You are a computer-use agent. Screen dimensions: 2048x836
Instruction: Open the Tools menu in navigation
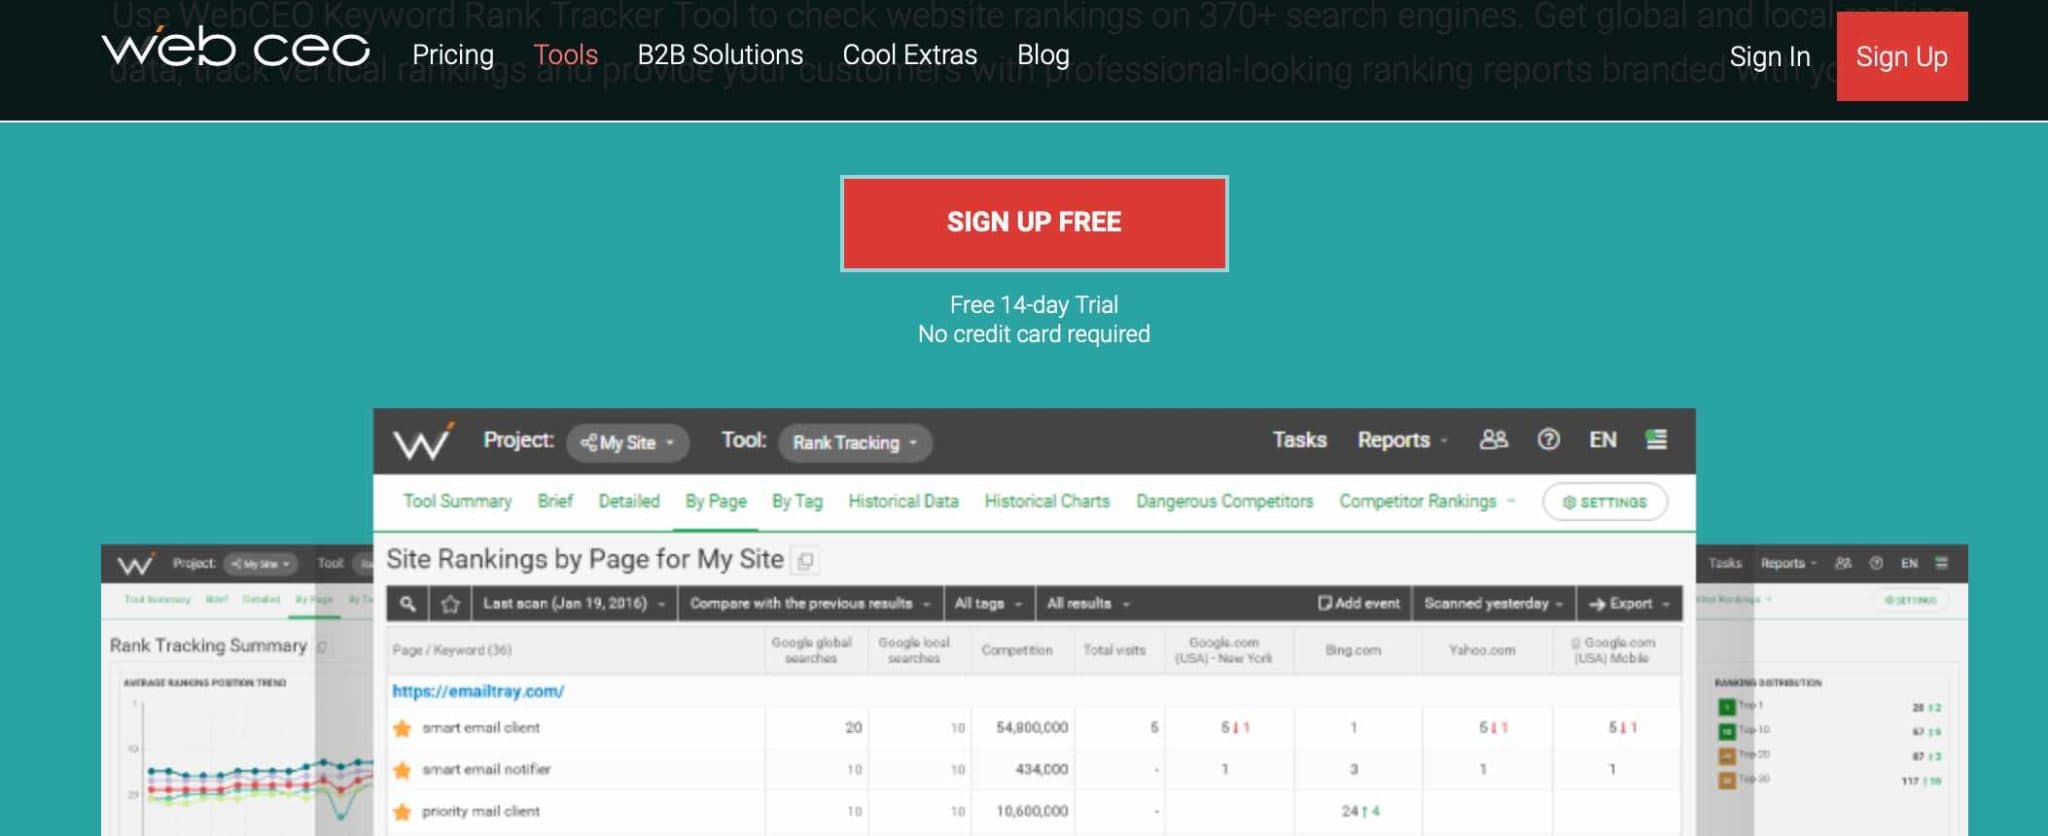[x=565, y=55]
